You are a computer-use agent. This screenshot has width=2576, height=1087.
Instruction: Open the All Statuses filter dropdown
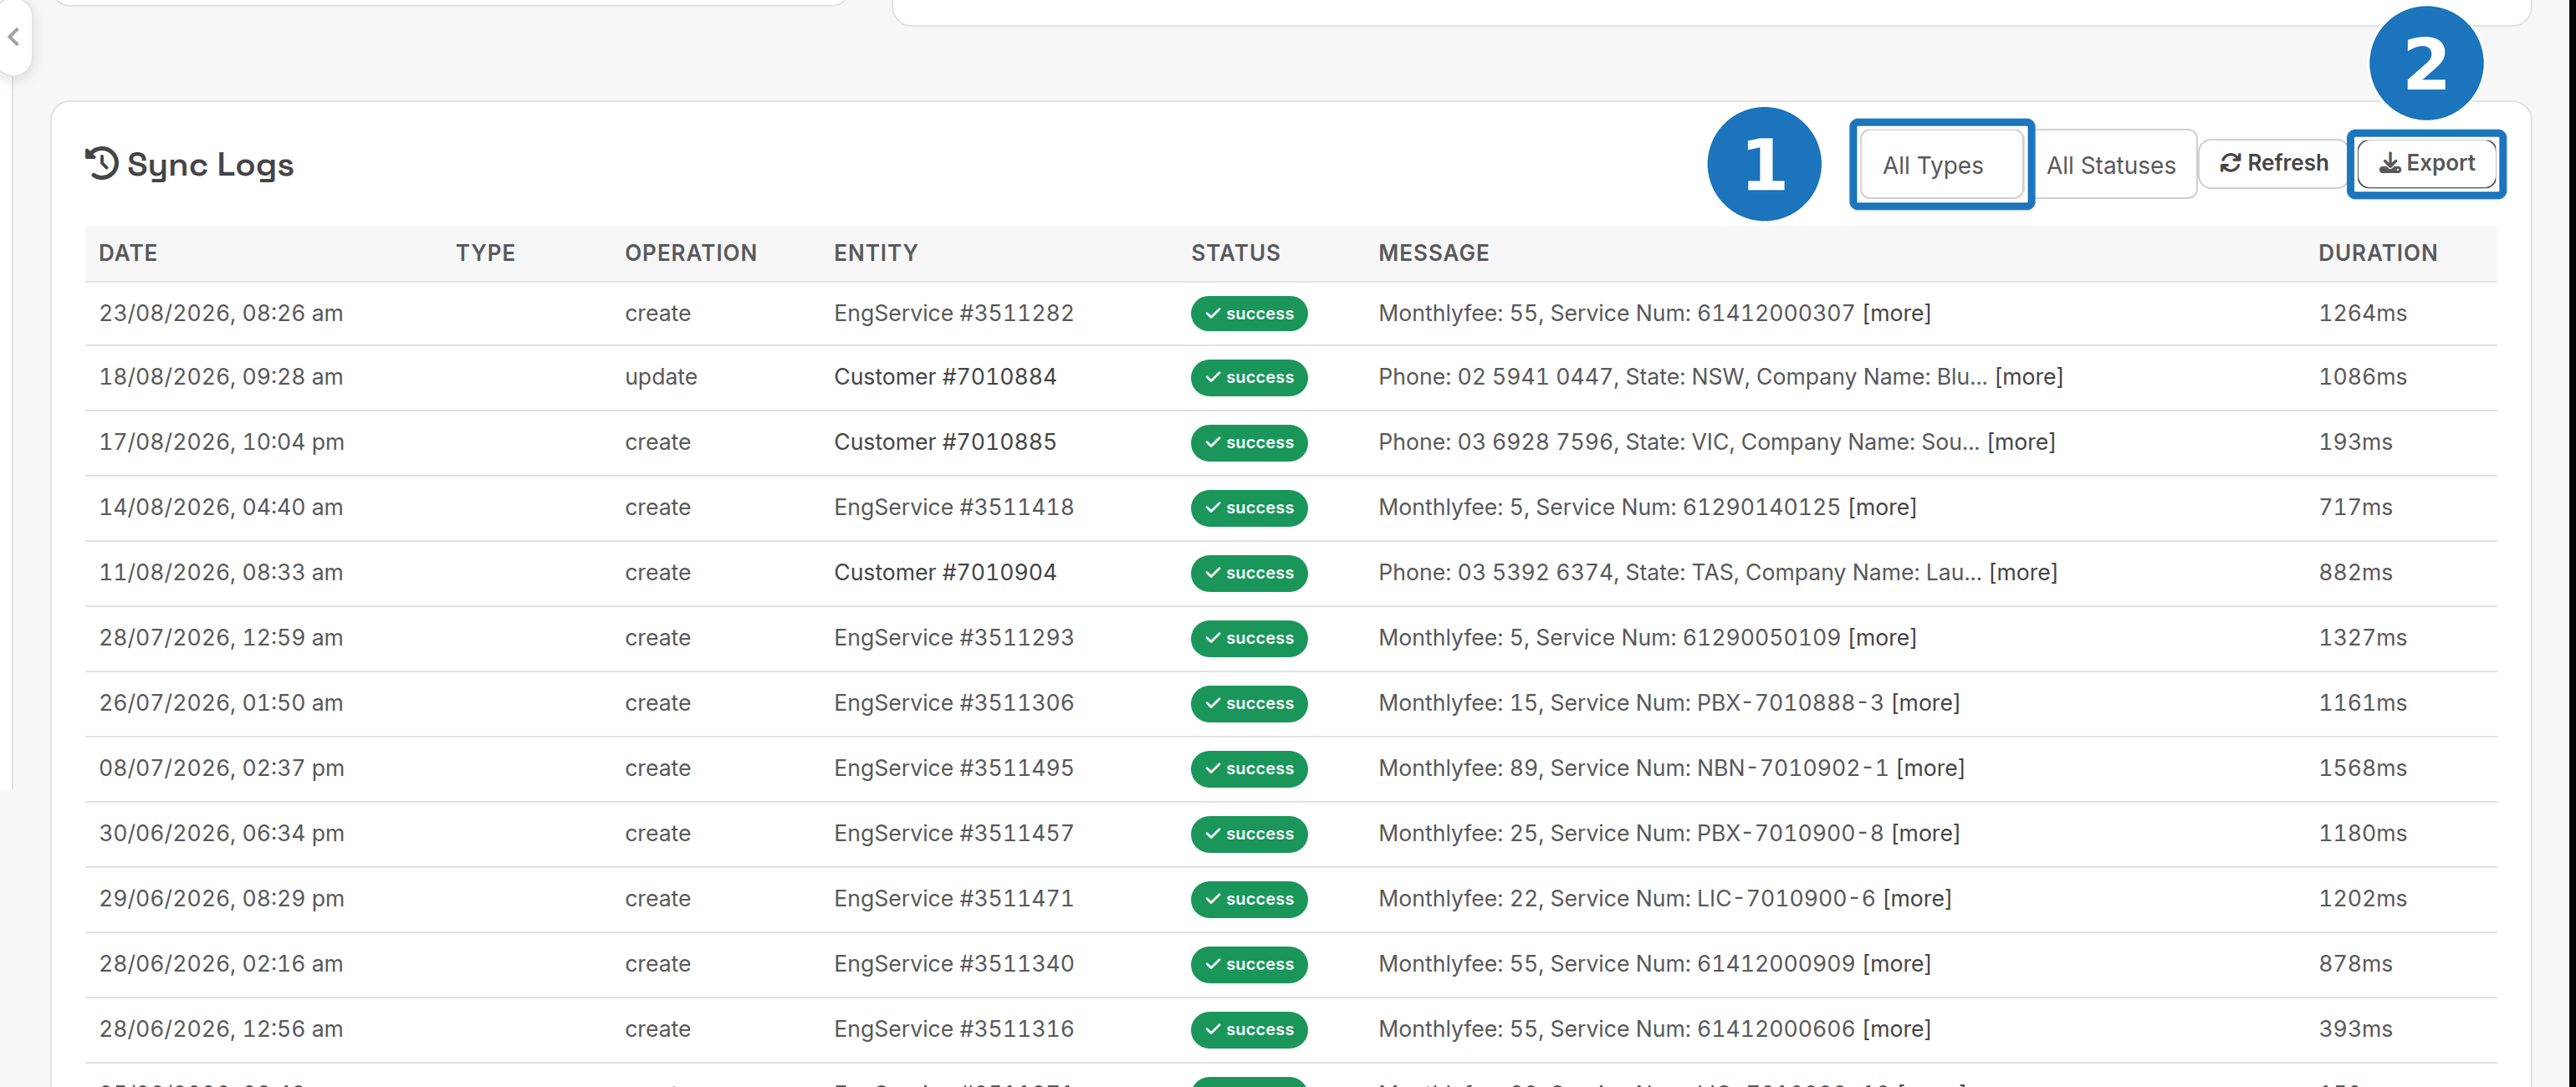(x=2112, y=165)
